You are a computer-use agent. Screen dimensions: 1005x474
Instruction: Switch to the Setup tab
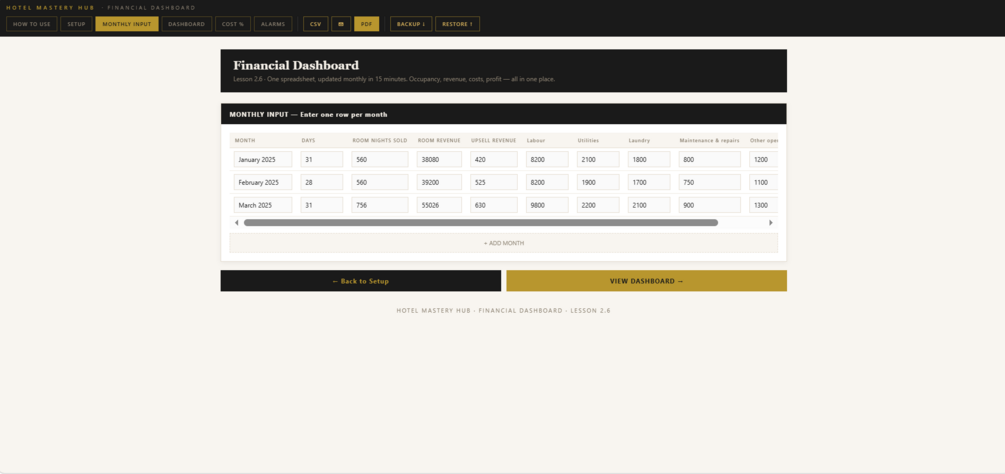(x=76, y=24)
